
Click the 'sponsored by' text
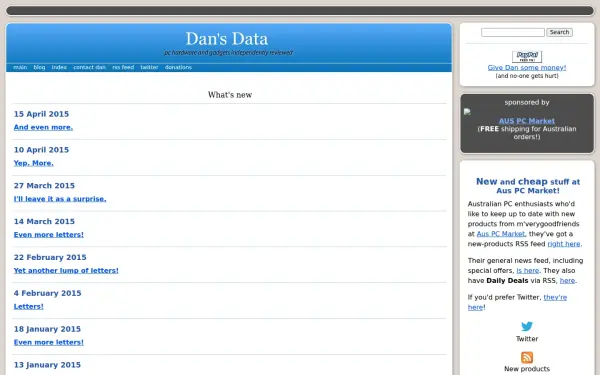tap(527, 103)
